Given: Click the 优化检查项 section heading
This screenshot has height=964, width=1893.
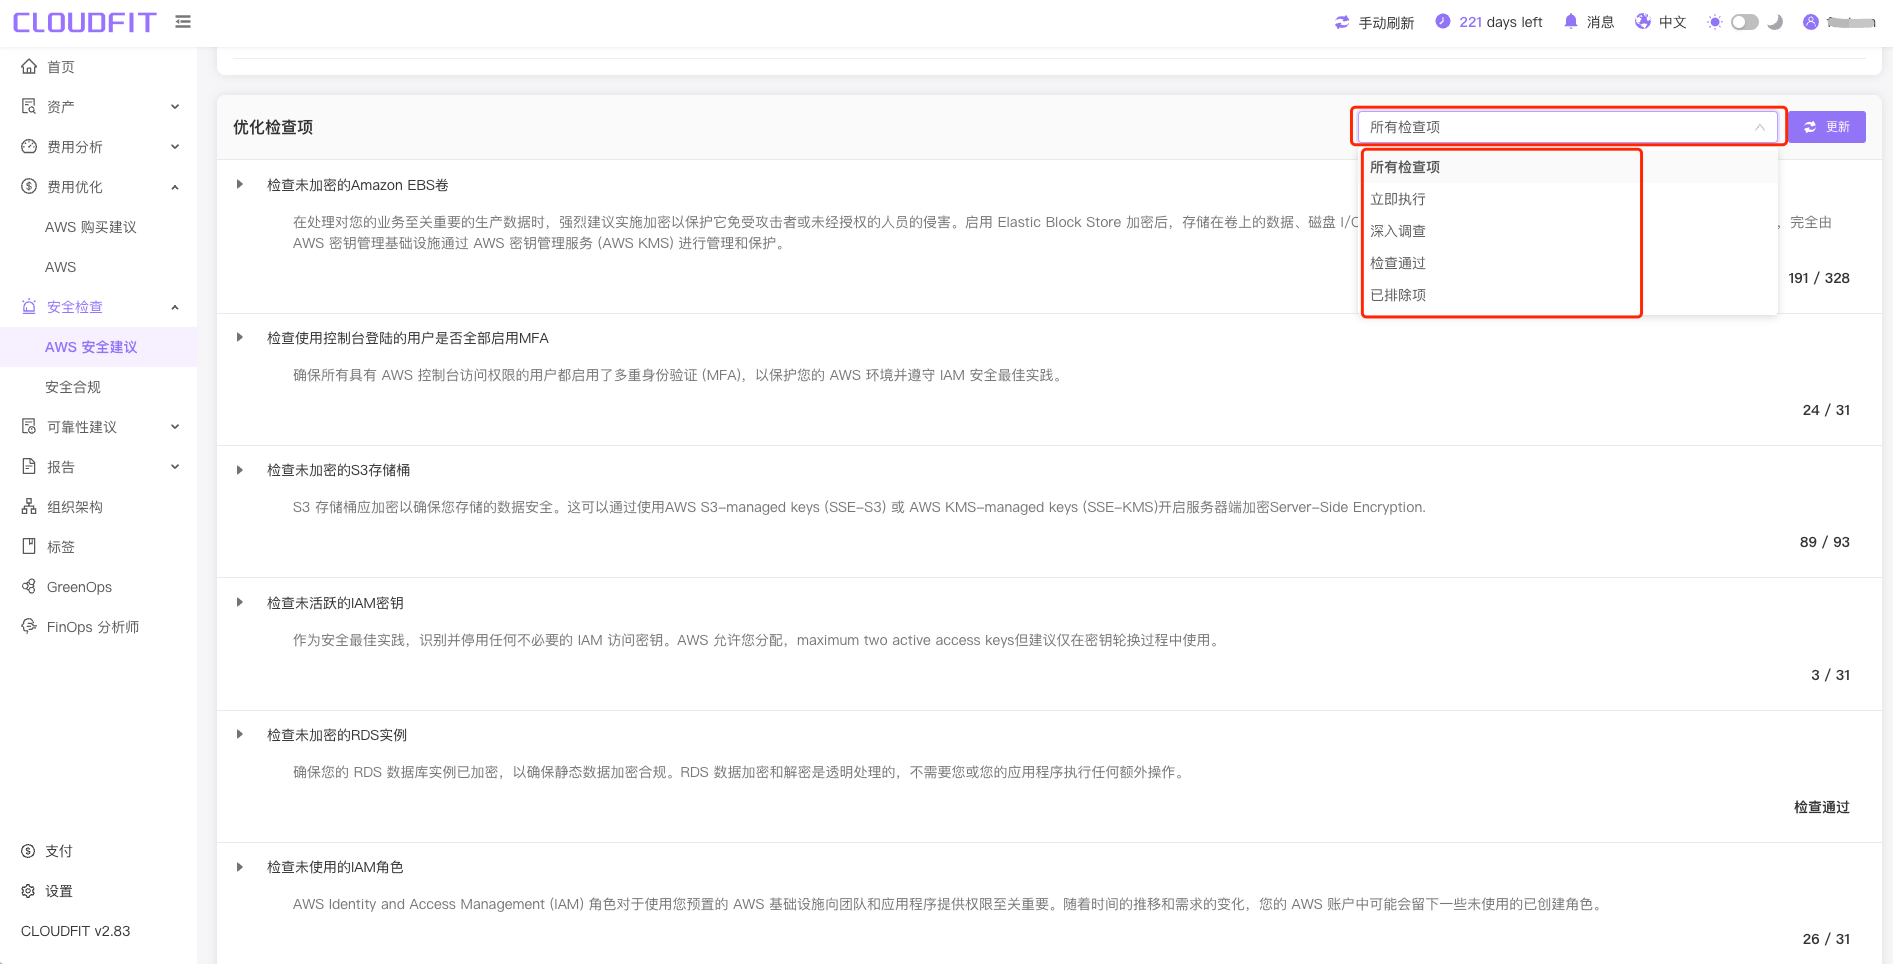Looking at the screenshot, I should coord(273,127).
